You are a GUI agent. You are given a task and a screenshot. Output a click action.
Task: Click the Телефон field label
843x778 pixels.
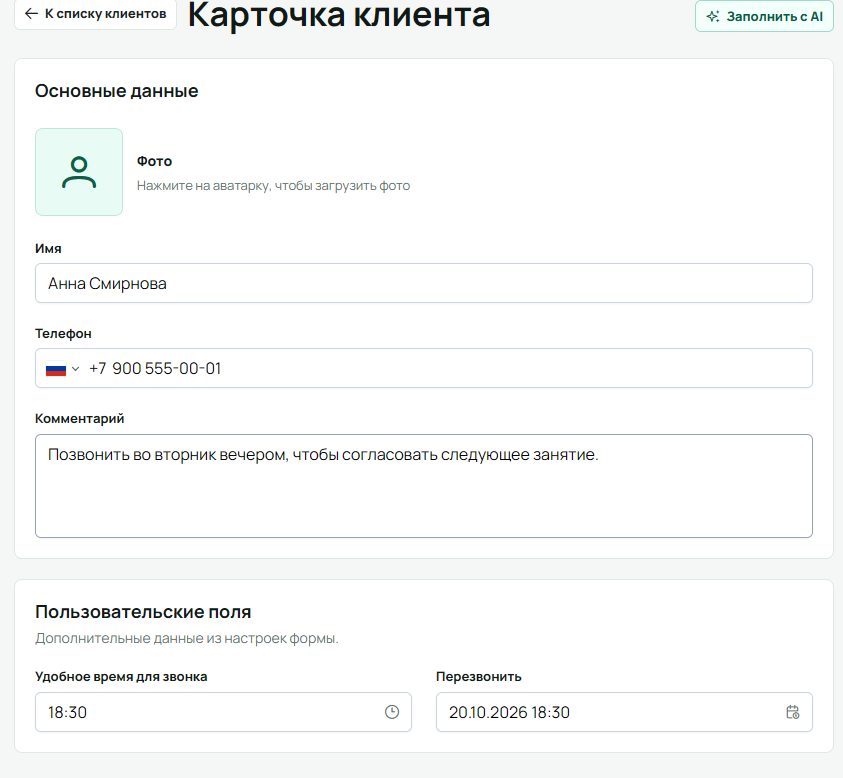(63, 334)
